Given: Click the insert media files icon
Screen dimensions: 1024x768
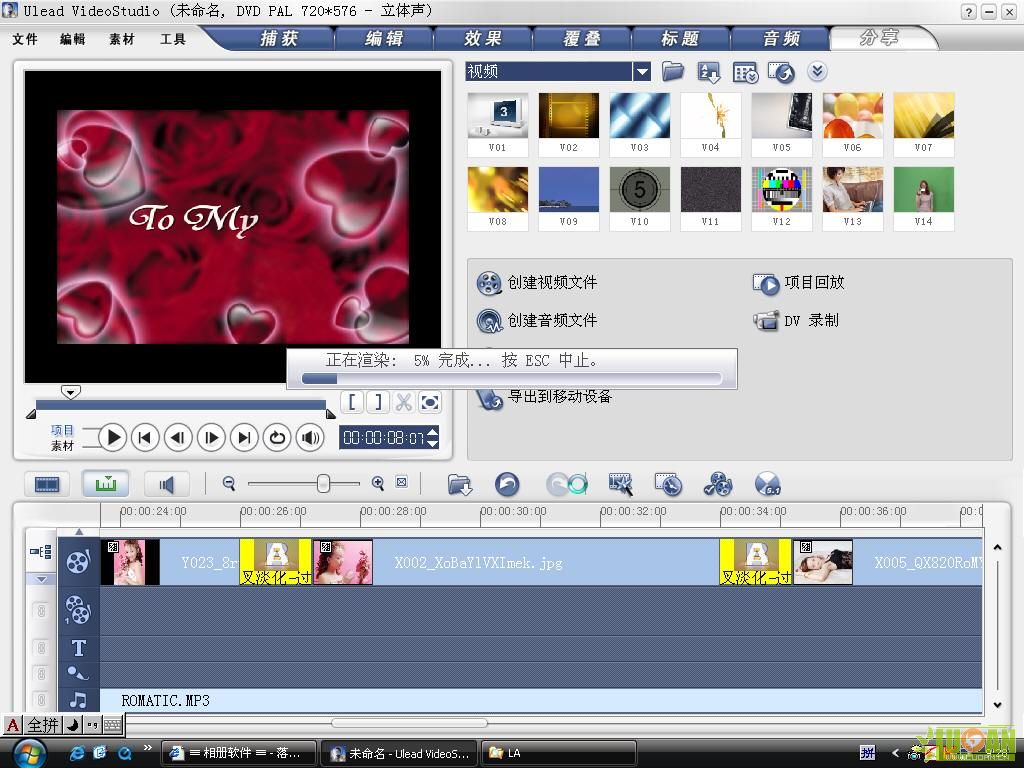Looking at the screenshot, I should coord(460,485).
